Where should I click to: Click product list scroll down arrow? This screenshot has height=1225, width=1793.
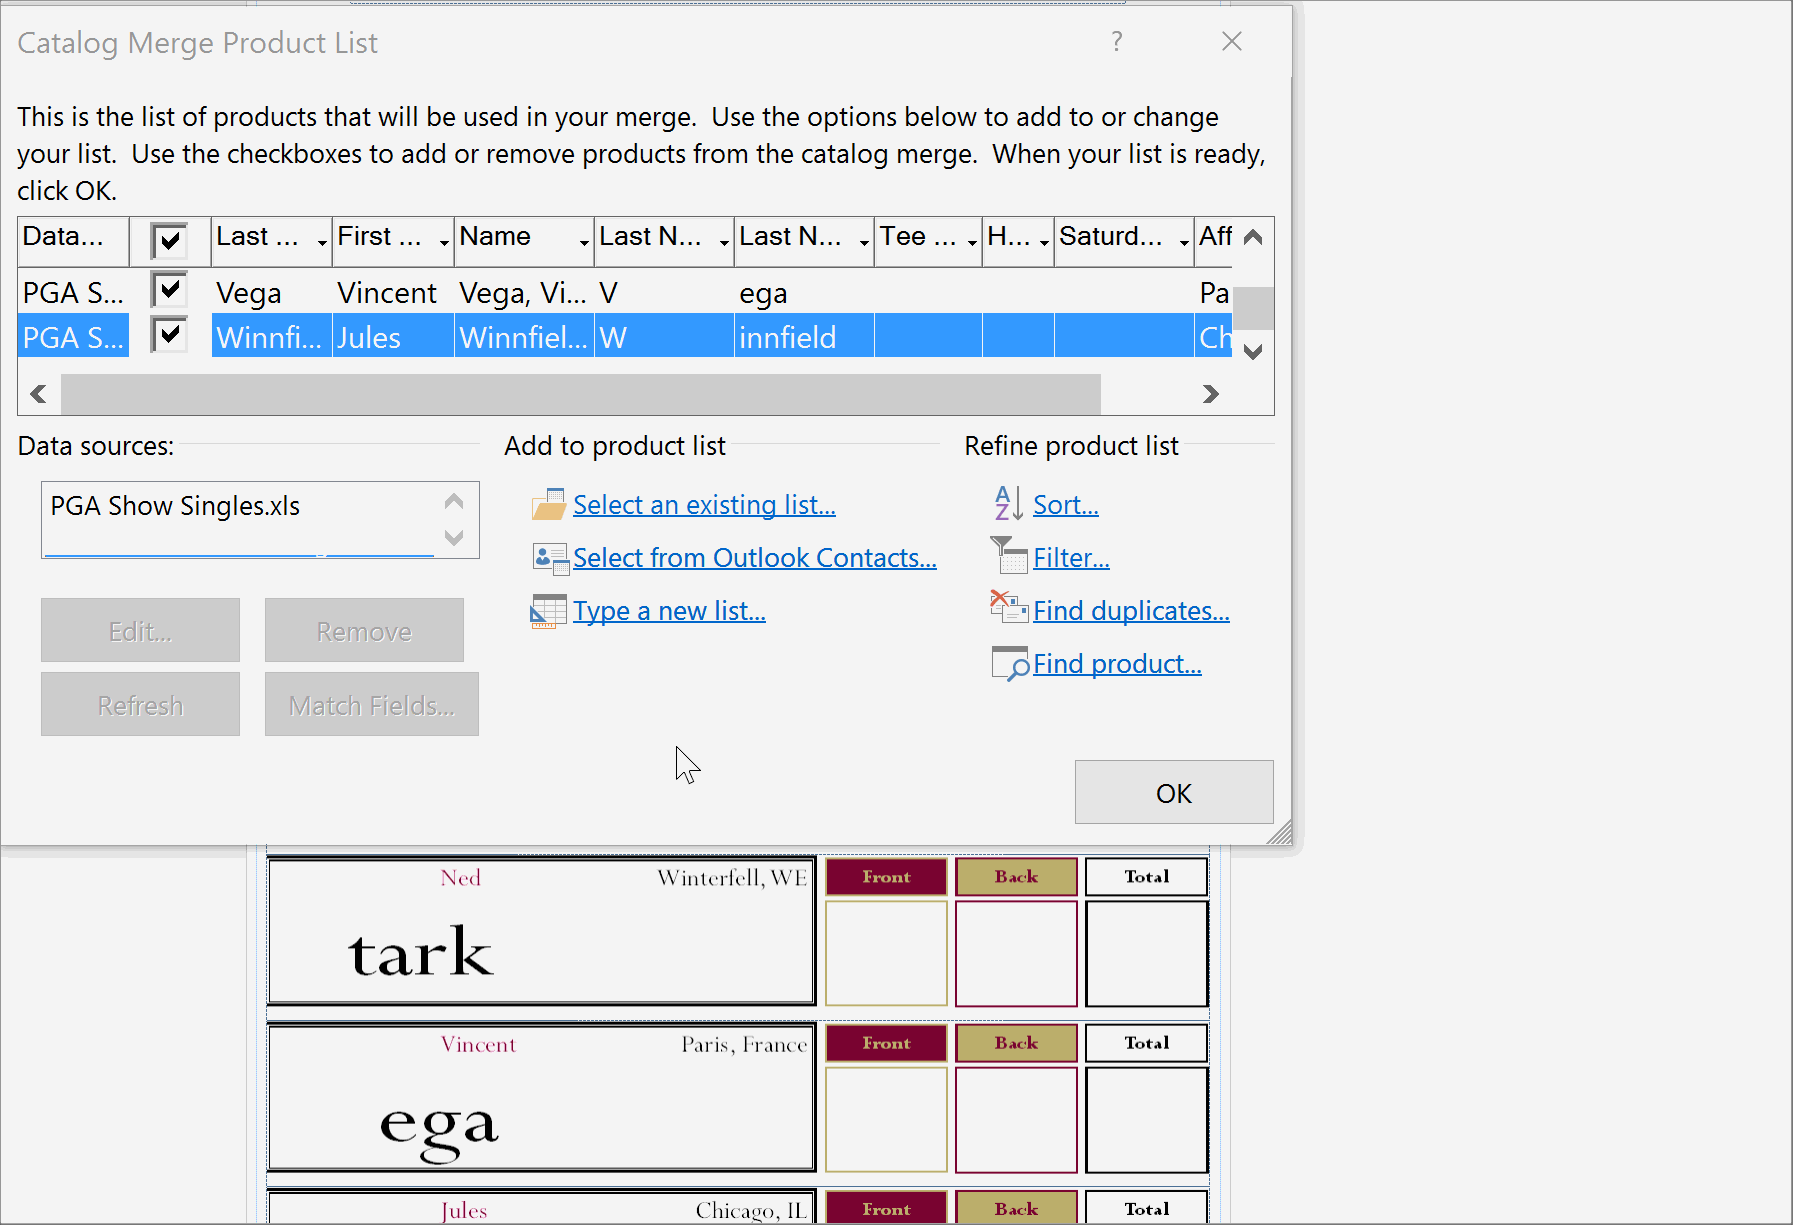pyautogui.click(x=1253, y=352)
